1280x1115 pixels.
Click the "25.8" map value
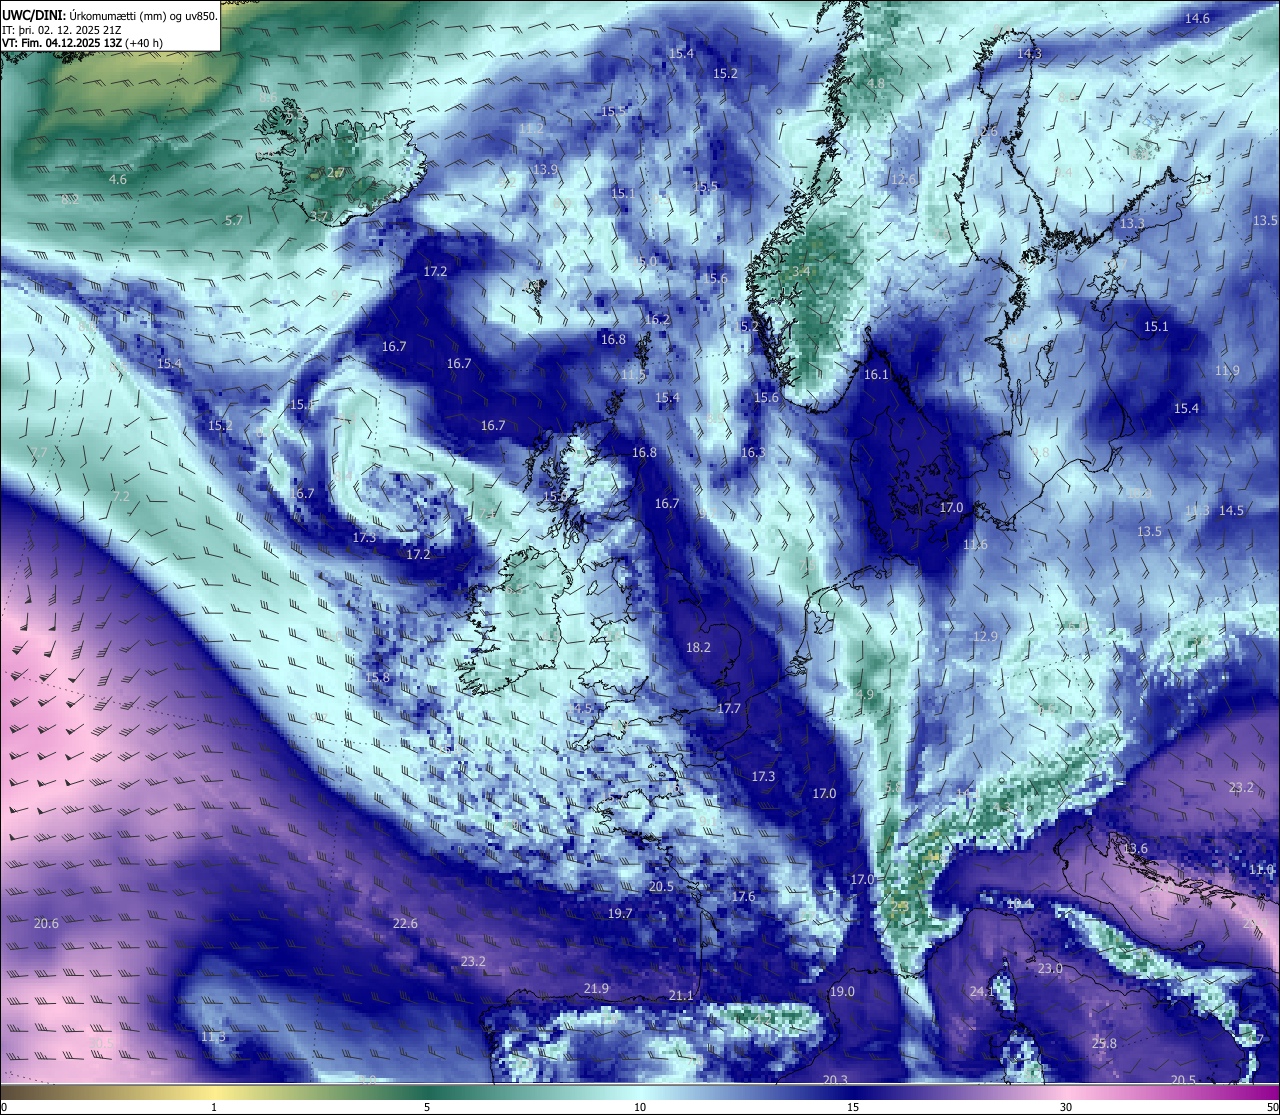pyautogui.click(x=1104, y=1044)
